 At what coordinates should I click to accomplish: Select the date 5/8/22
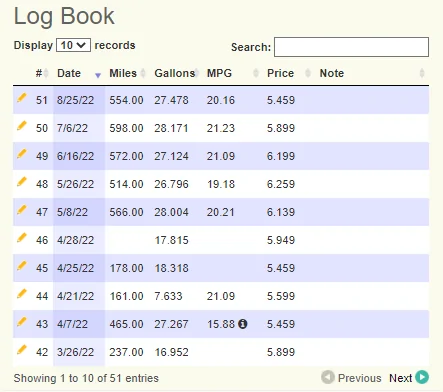[72, 212]
